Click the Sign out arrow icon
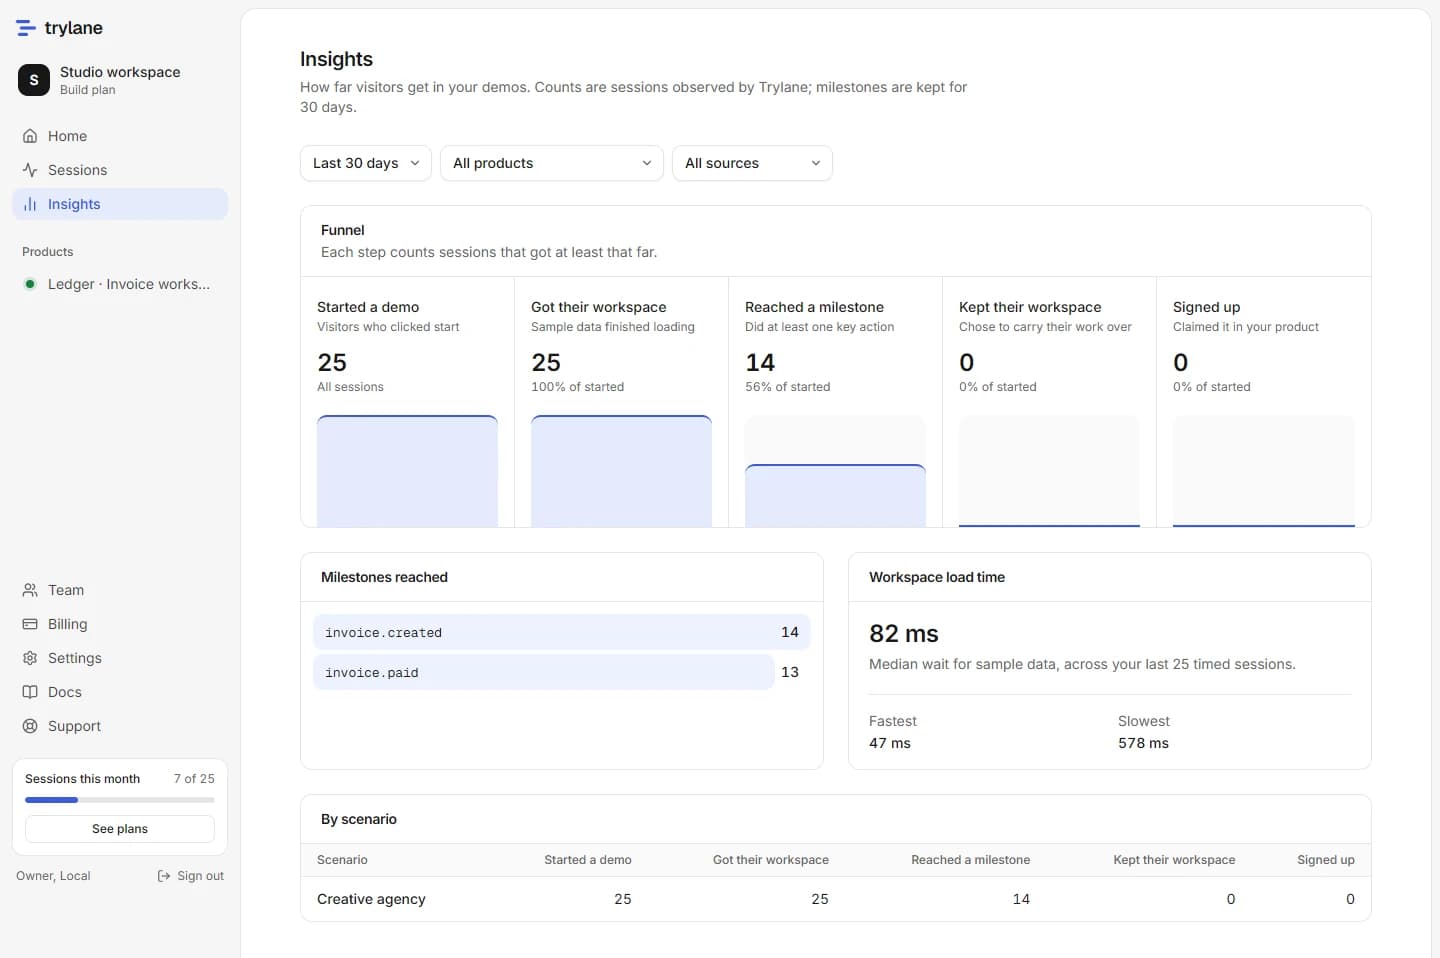Screen dimensions: 1440x958 164,876
